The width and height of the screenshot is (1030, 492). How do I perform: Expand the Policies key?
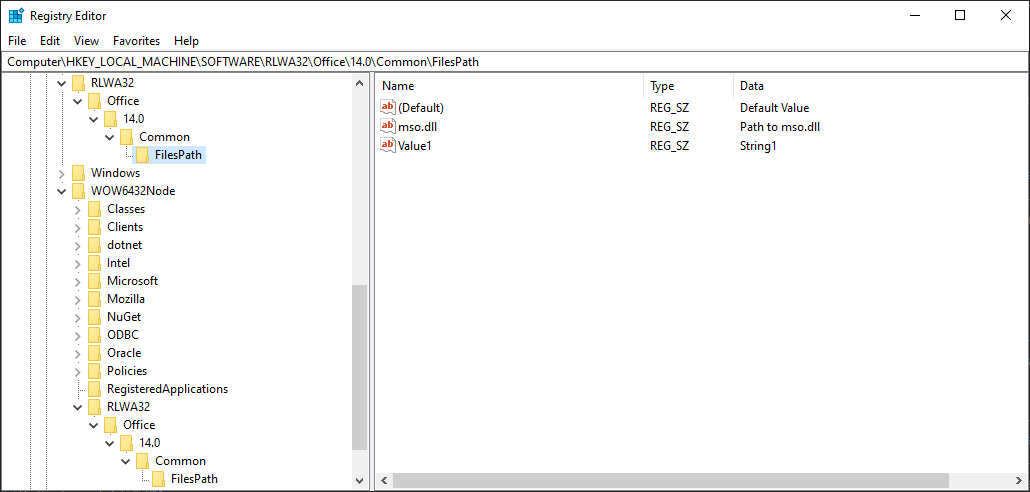(x=78, y=371)
